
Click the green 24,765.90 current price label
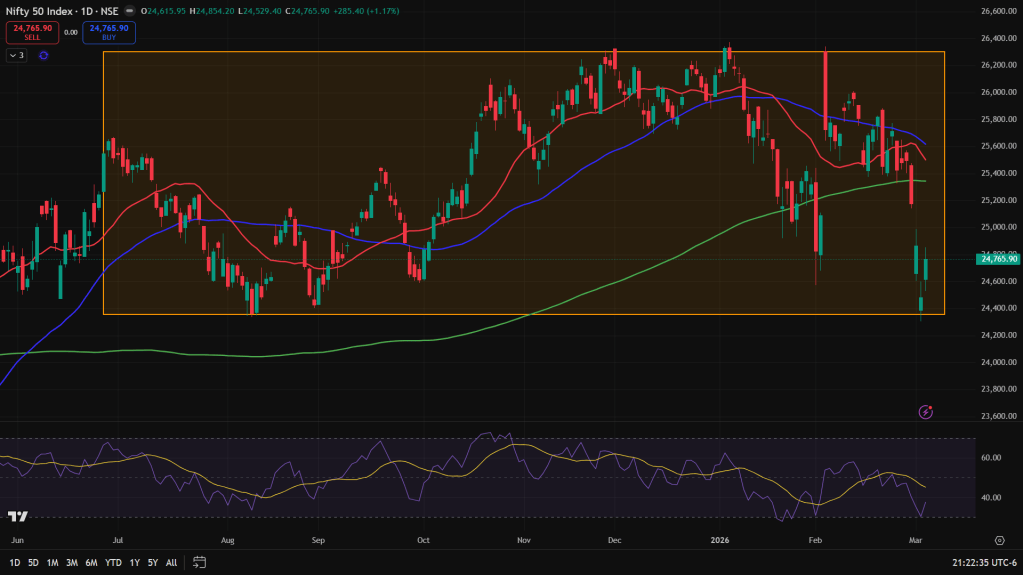998,259
